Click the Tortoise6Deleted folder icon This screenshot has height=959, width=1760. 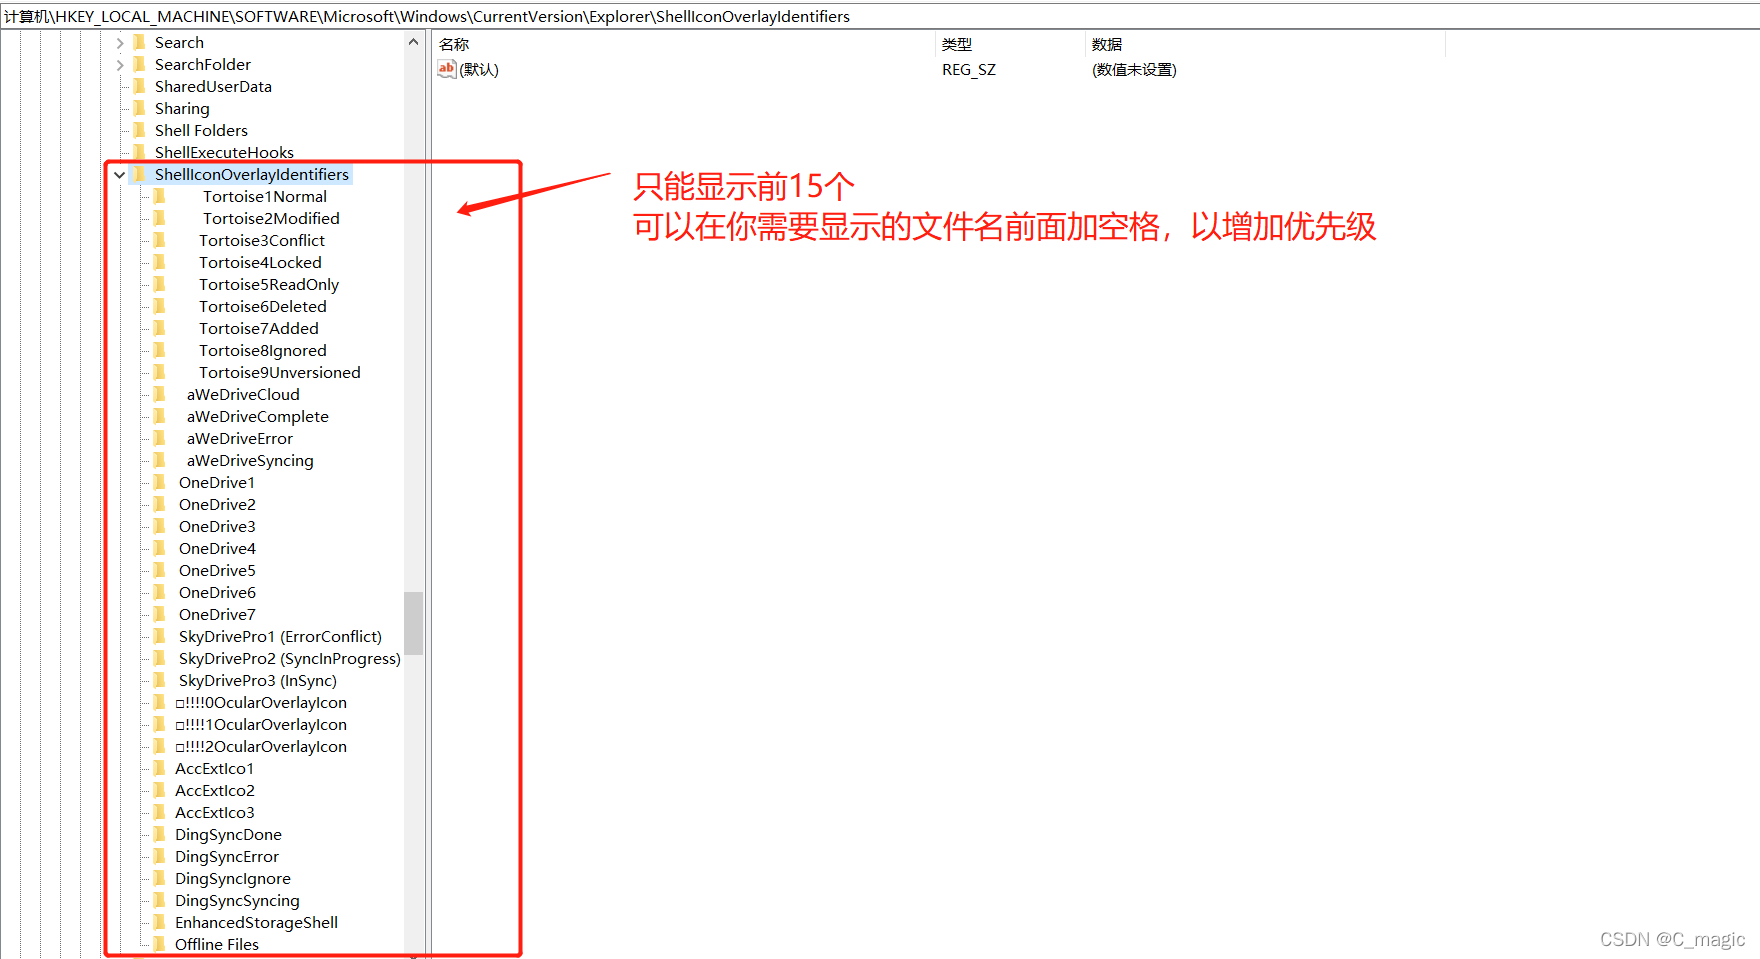160,306
